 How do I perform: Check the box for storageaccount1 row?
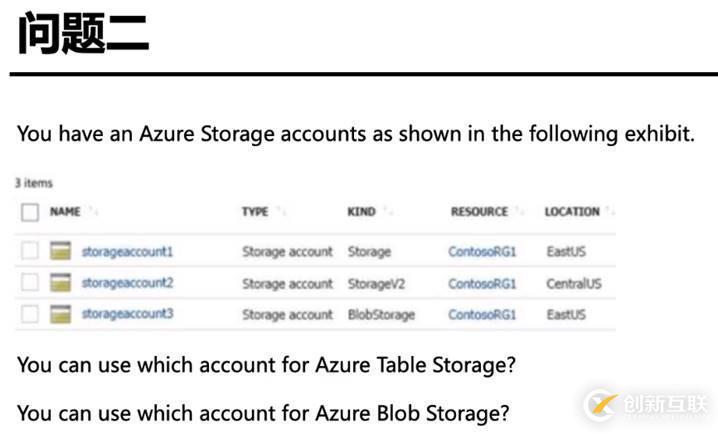[x=30, y=251]
